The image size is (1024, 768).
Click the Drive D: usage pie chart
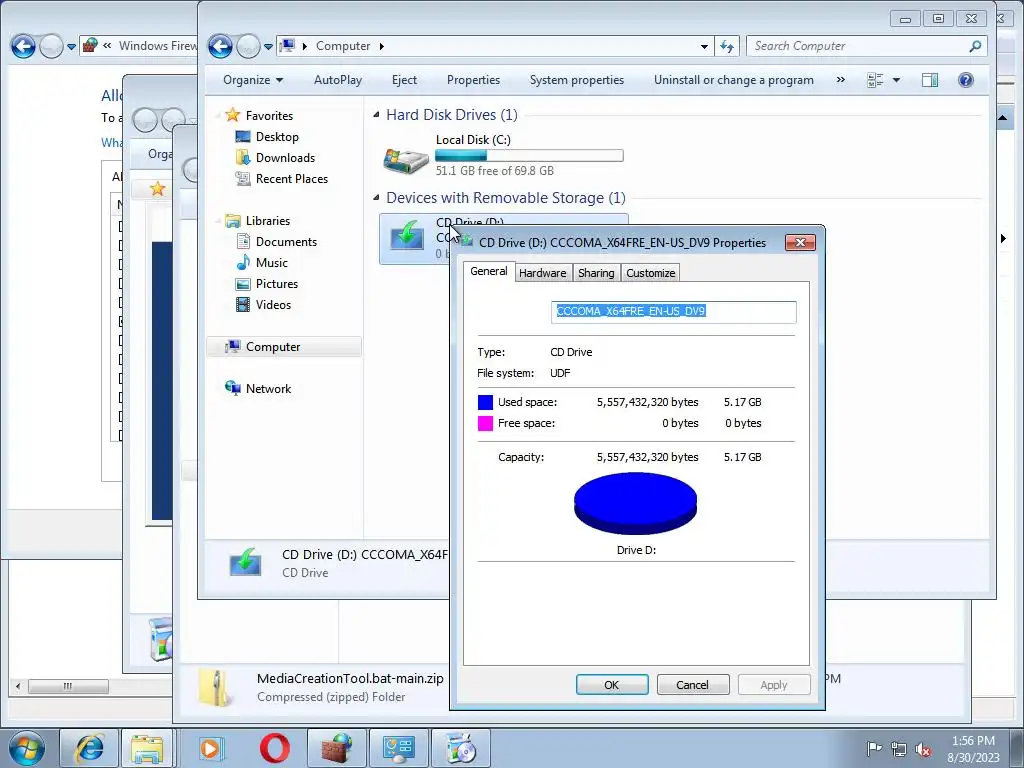click(635, 504)
